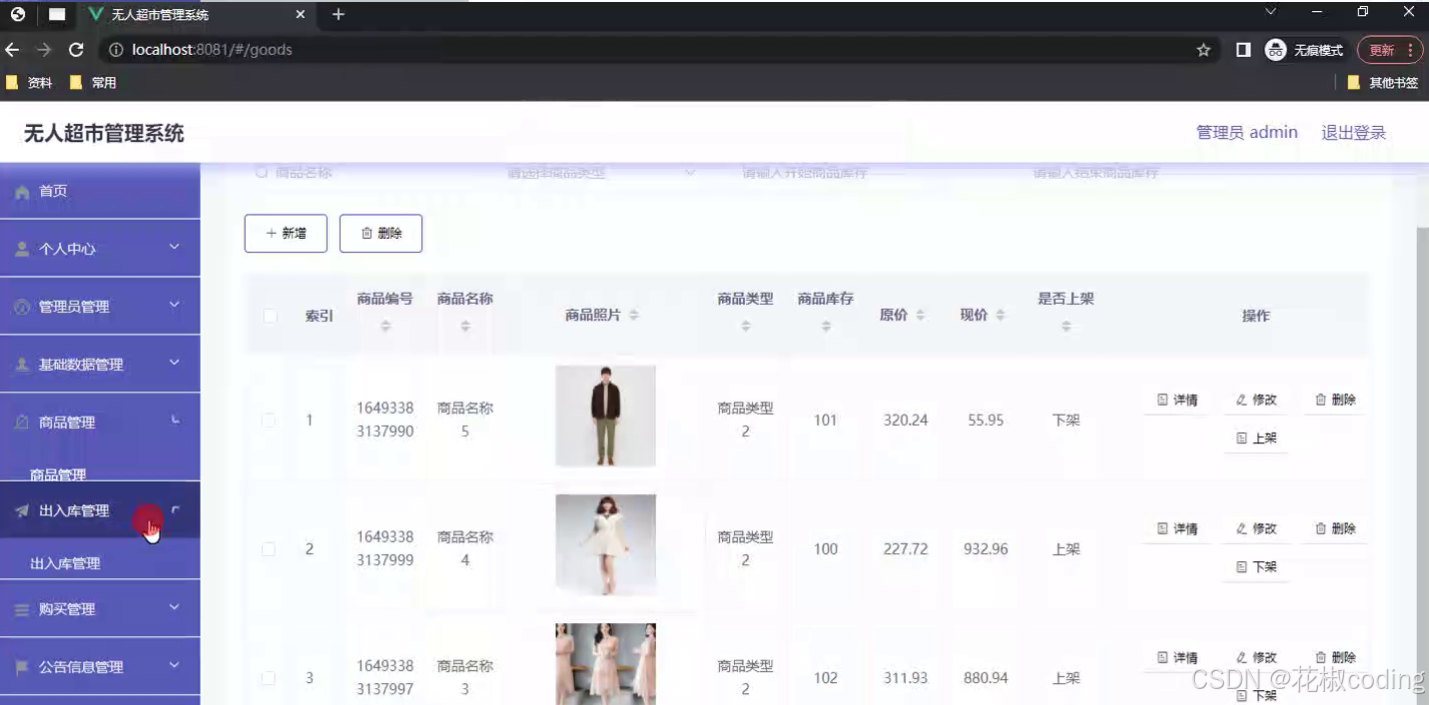The width and height of the screenshot is (1429, 705).
Task: Open the 商品类型 filter dropdown
Action: pyautogui.click(x=600, y=173)
